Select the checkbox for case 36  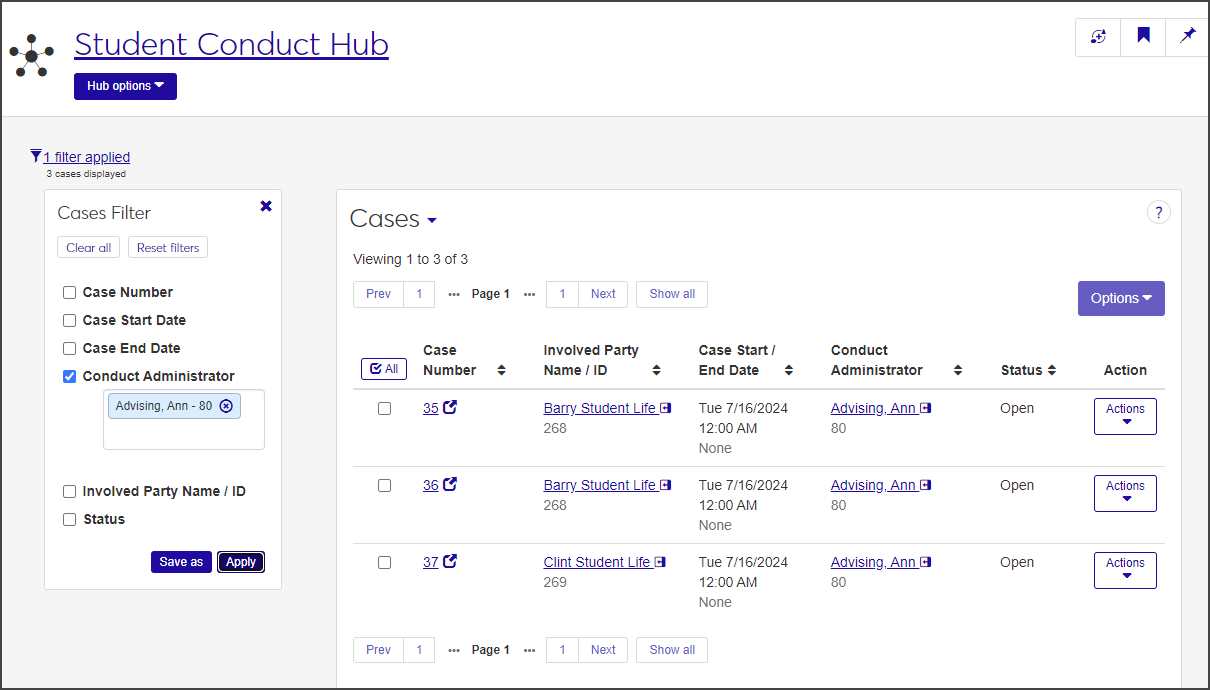click(384, 486)
